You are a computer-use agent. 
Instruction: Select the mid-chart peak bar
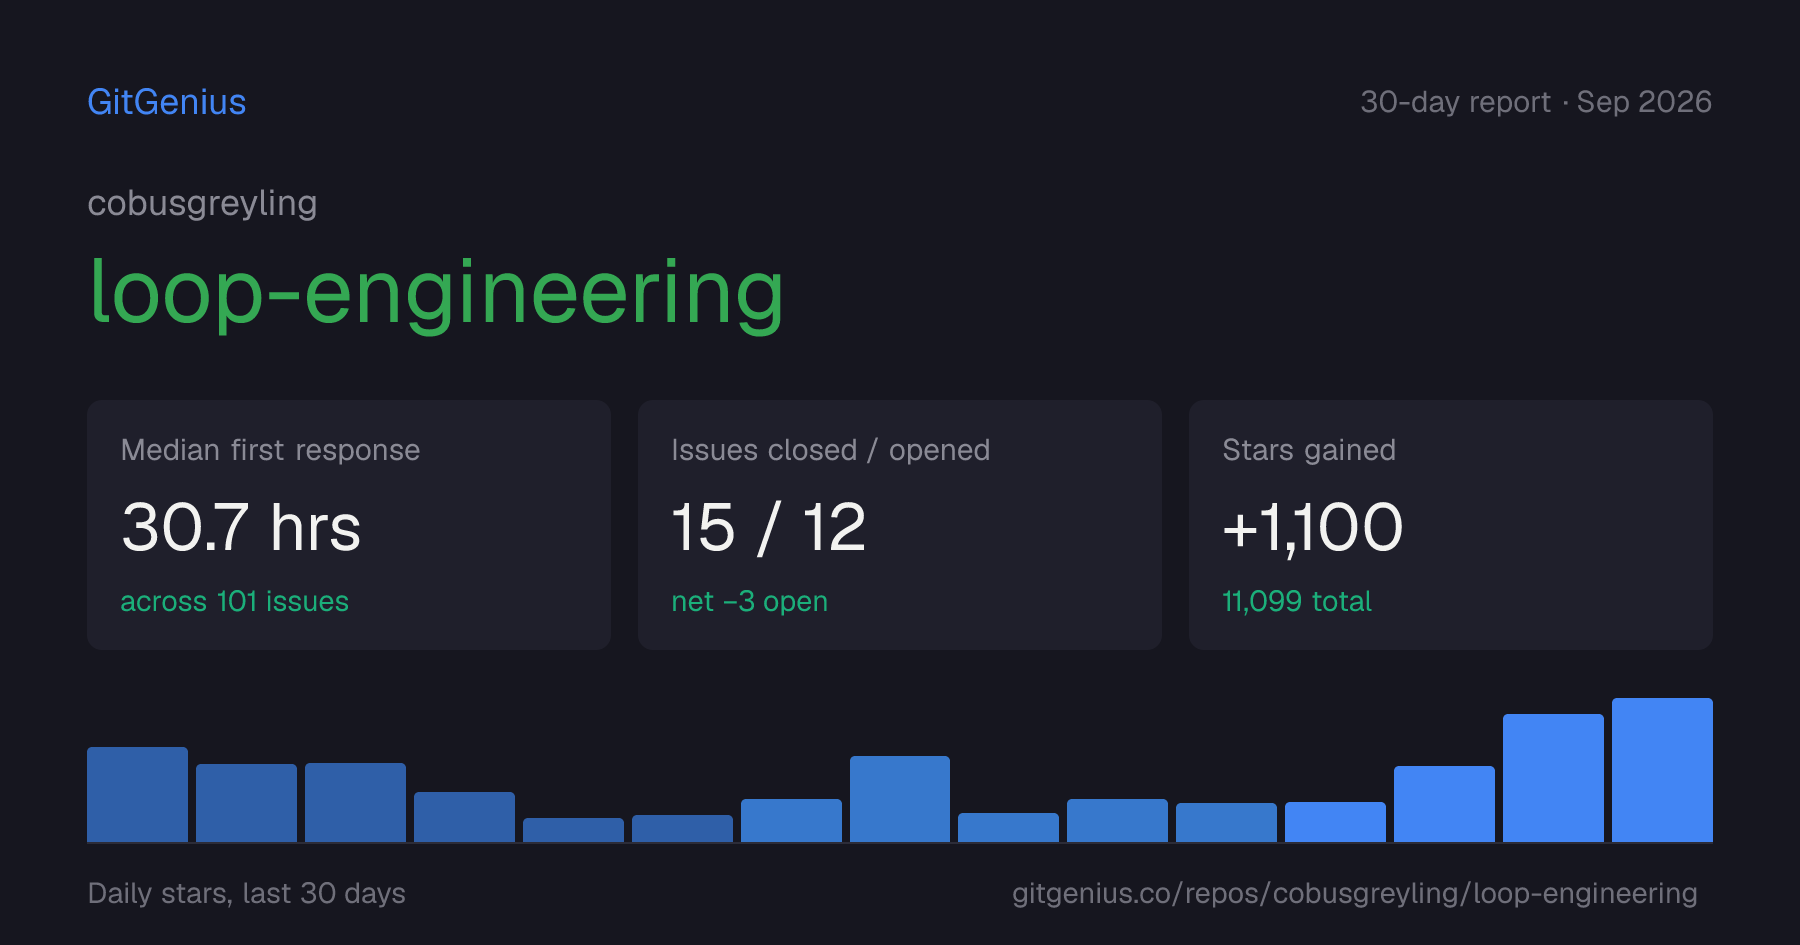900,799
